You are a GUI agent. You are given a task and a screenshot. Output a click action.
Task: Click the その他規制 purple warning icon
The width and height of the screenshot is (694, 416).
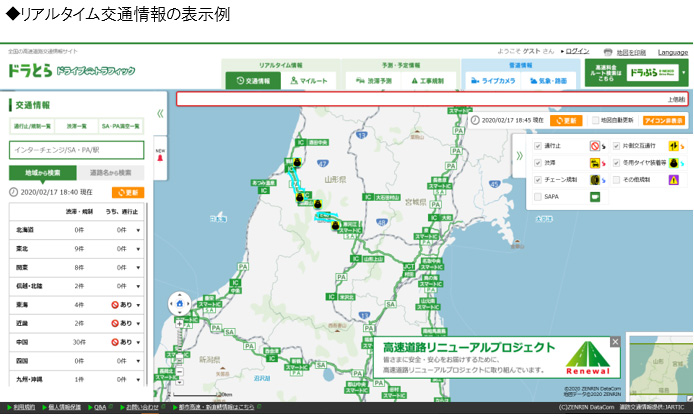[674, 179]
